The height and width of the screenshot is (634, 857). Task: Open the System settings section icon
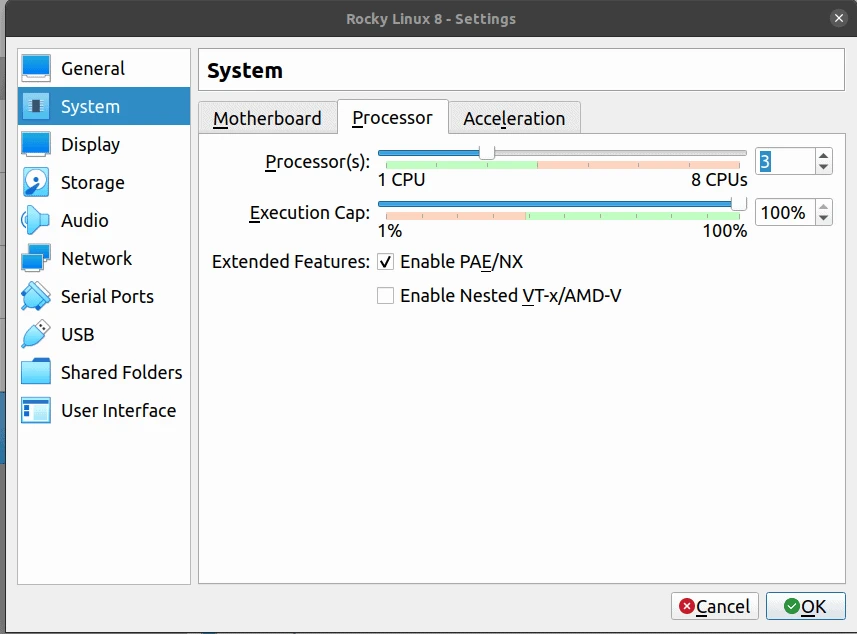click(36, 106)
